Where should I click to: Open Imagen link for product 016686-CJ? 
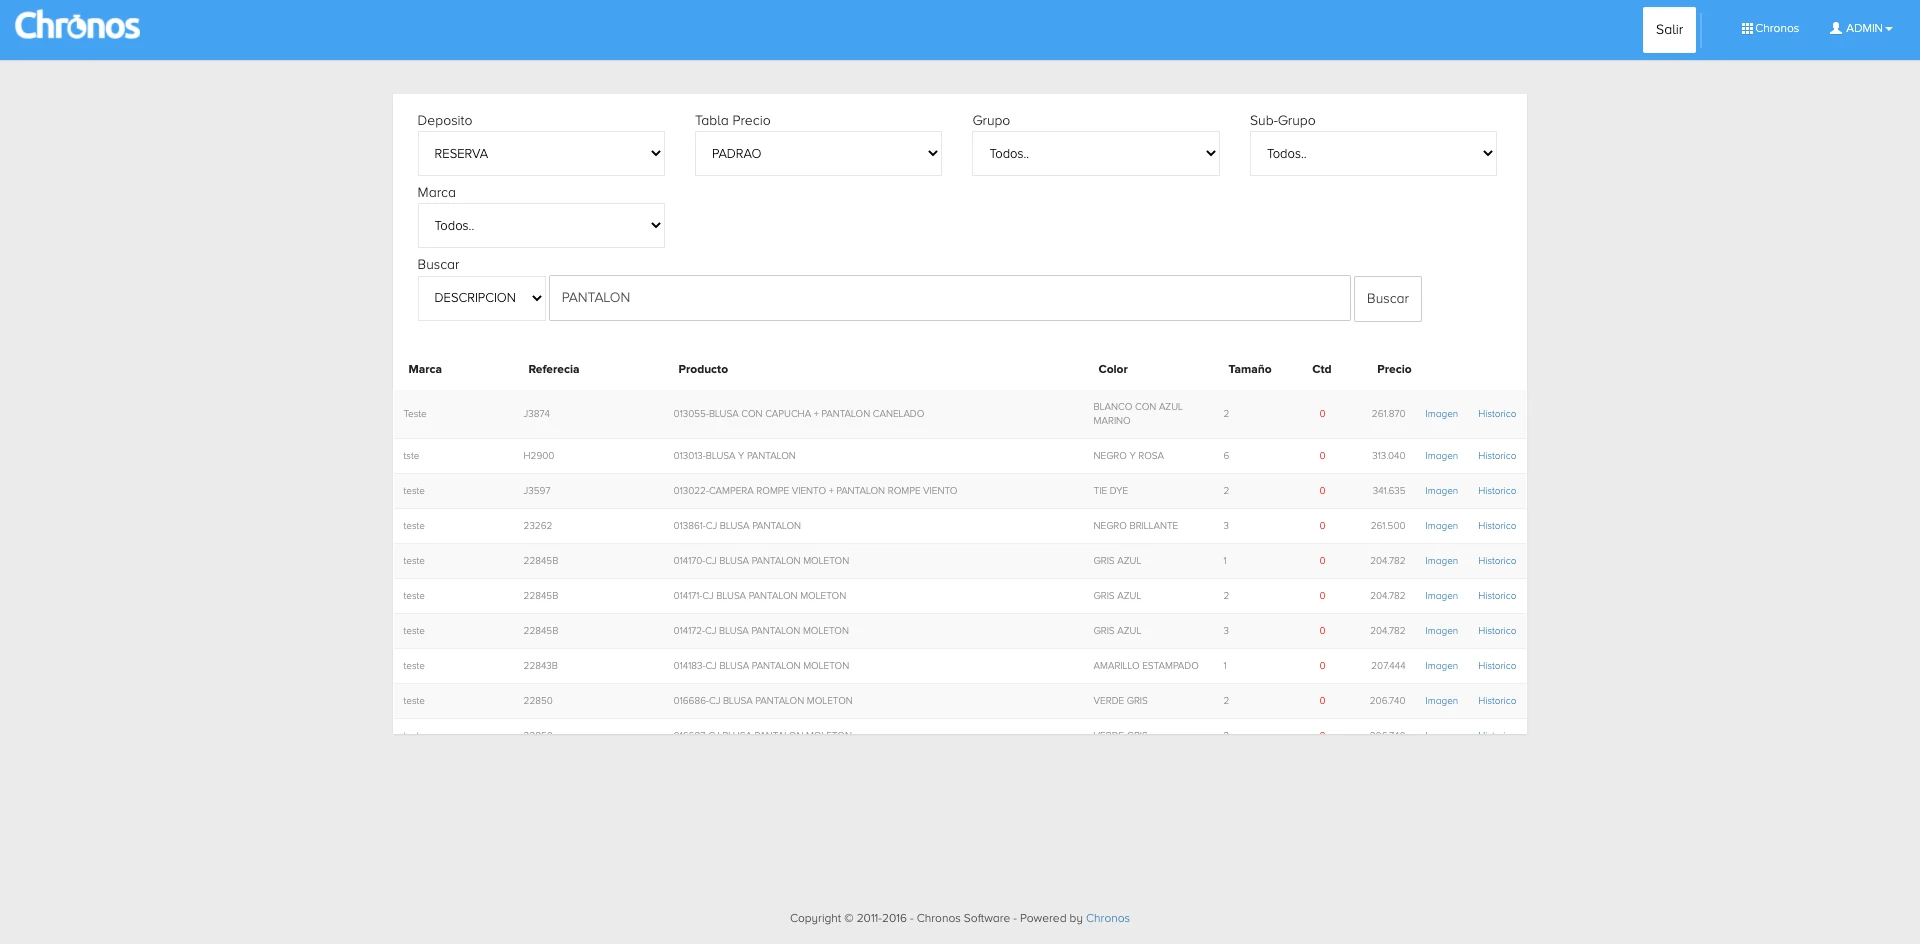pos(1441,701)
